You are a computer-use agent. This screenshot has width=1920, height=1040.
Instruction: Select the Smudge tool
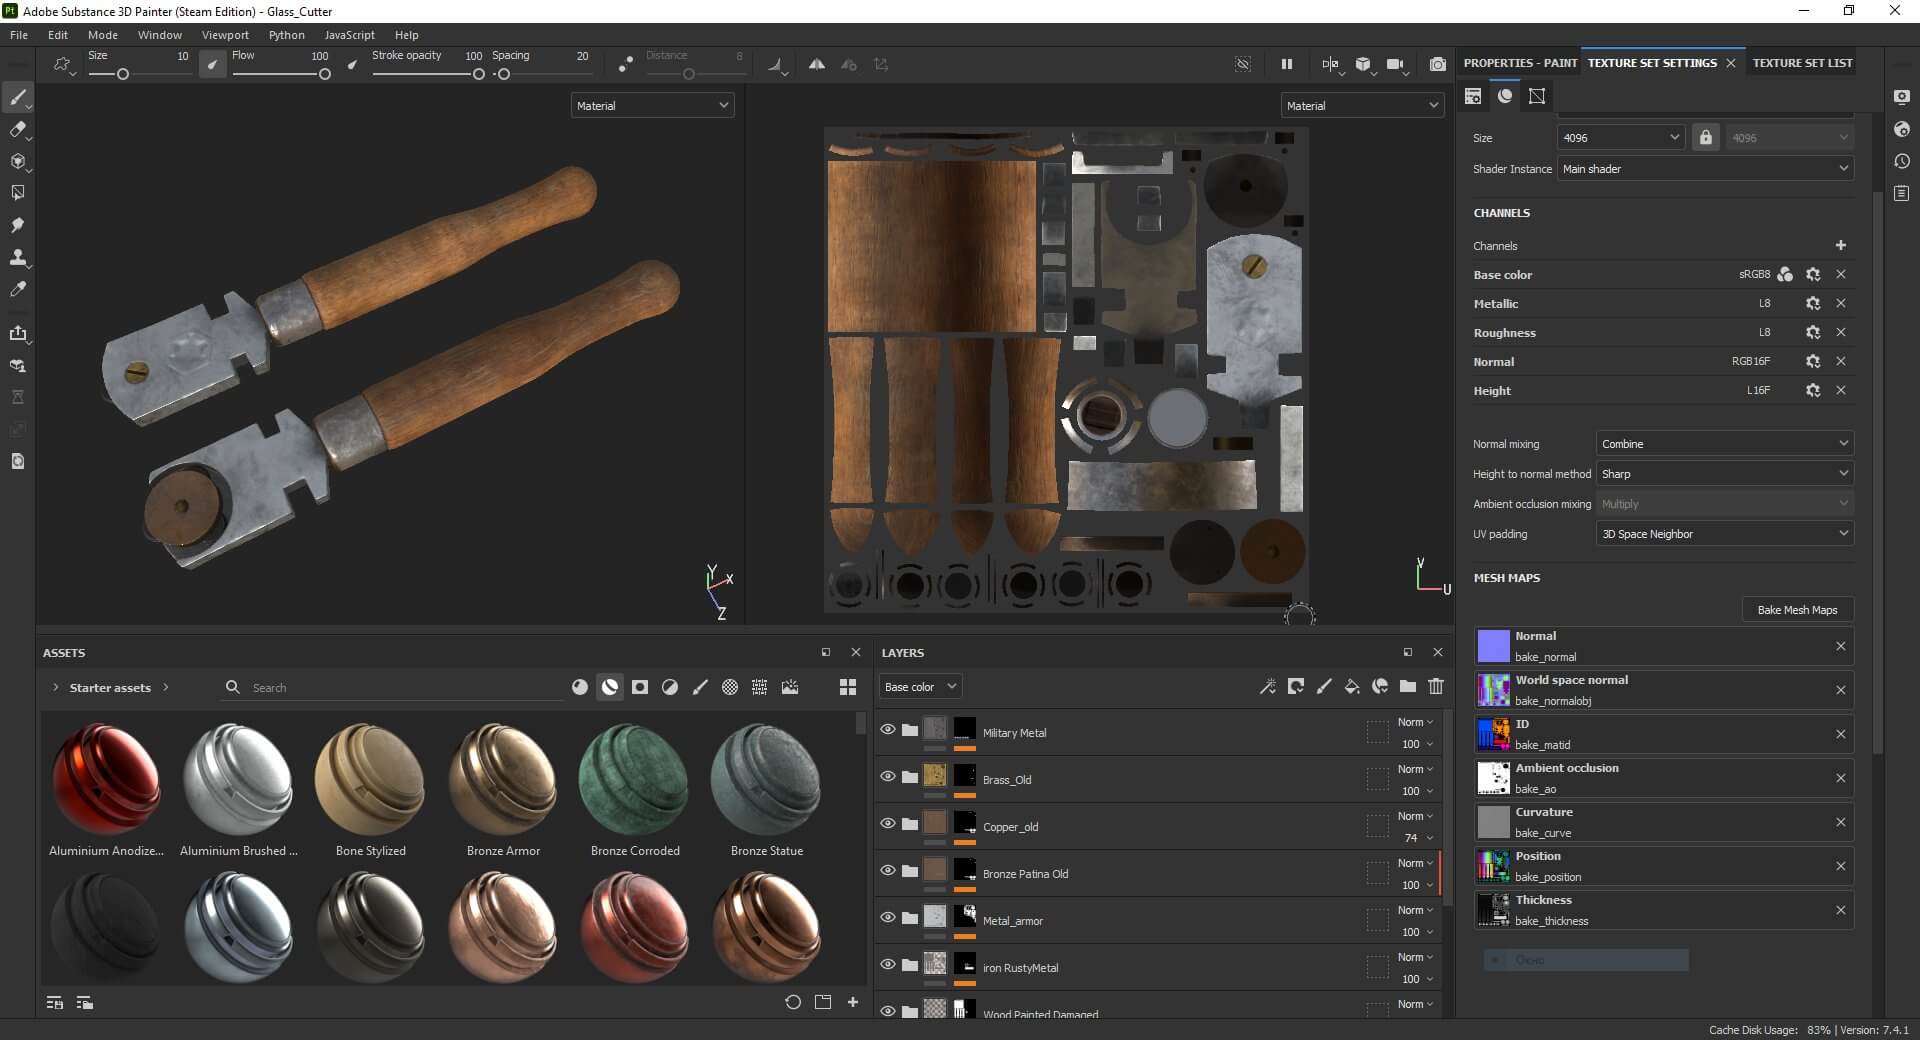17,225
